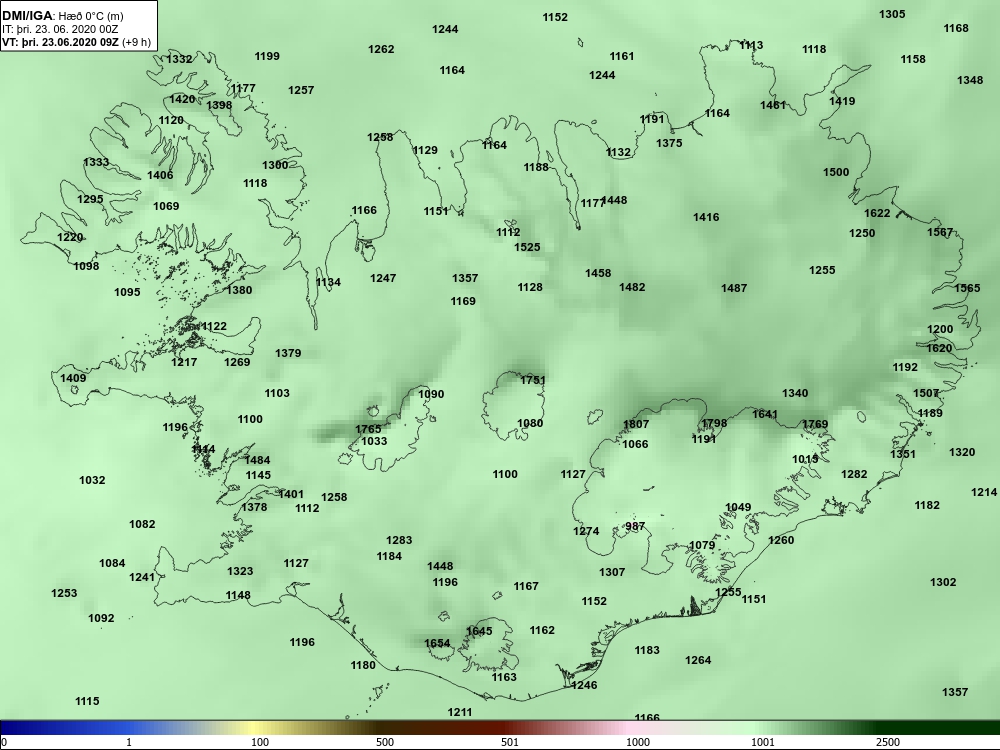
Task: Click the value 1500
Action: pyautogui.click(x=836, y=172)
